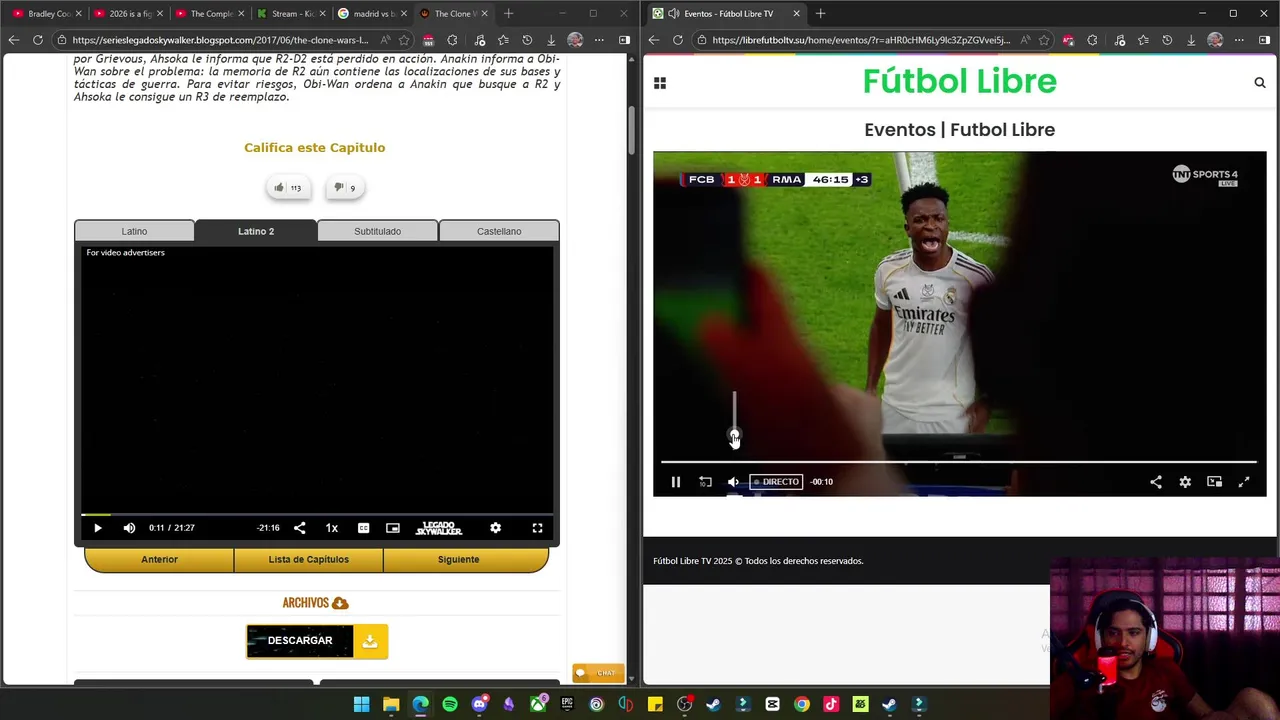Open Epic Games launcher from taskbar
The image size is (1280, 720).
coord(567,705)
